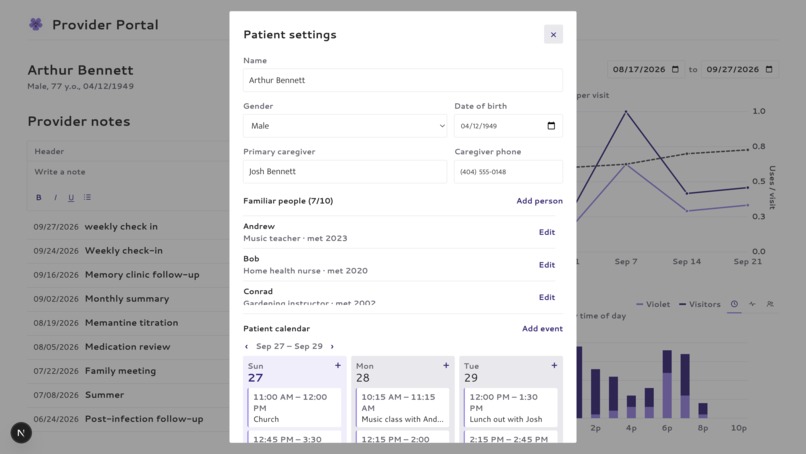Open Summer note from 07/08/2026
This screenshot has width=806, height=454.
(129, 395)
